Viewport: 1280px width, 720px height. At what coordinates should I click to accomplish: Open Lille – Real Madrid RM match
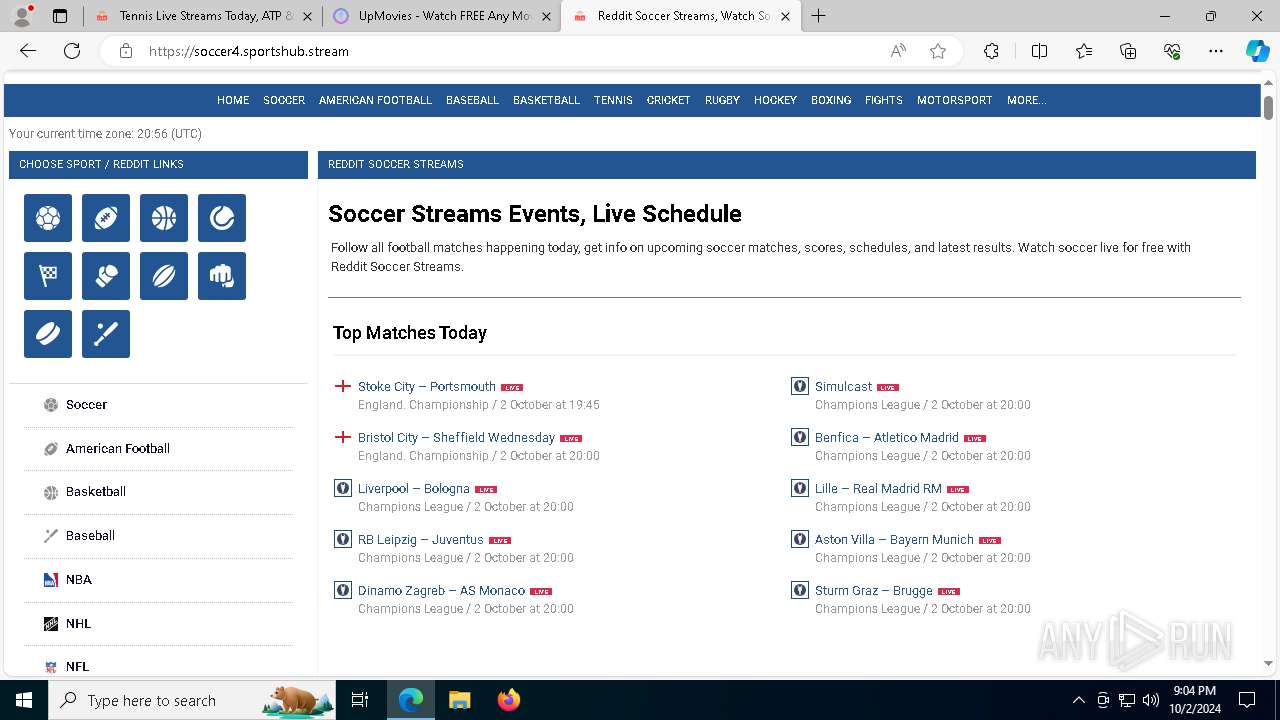click(x=878, y=489)
